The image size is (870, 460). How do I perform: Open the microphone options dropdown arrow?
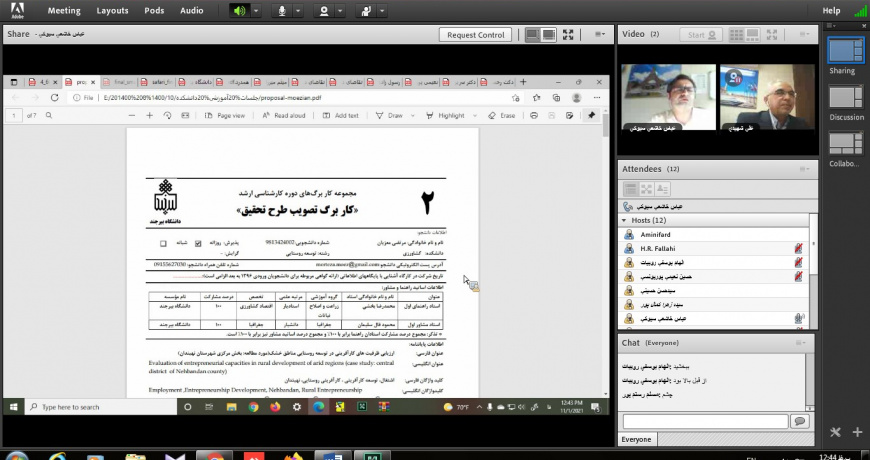[298, 11]
